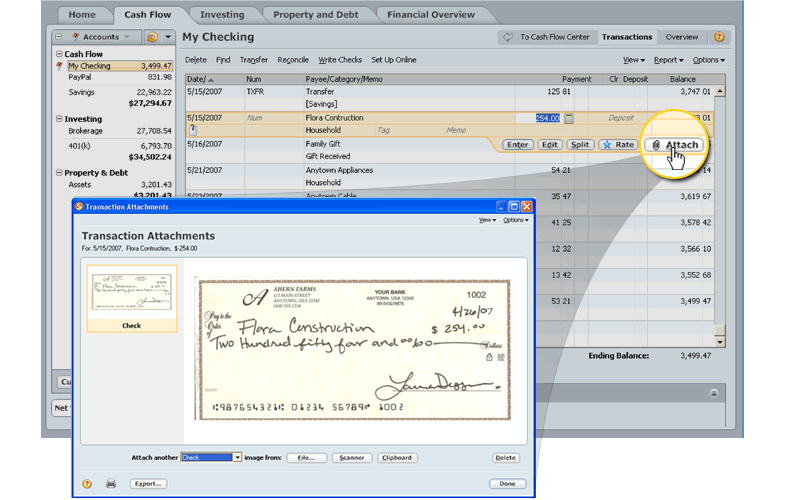
Task: Click the help icon in attachments dialog
Action: coord(87,484)
